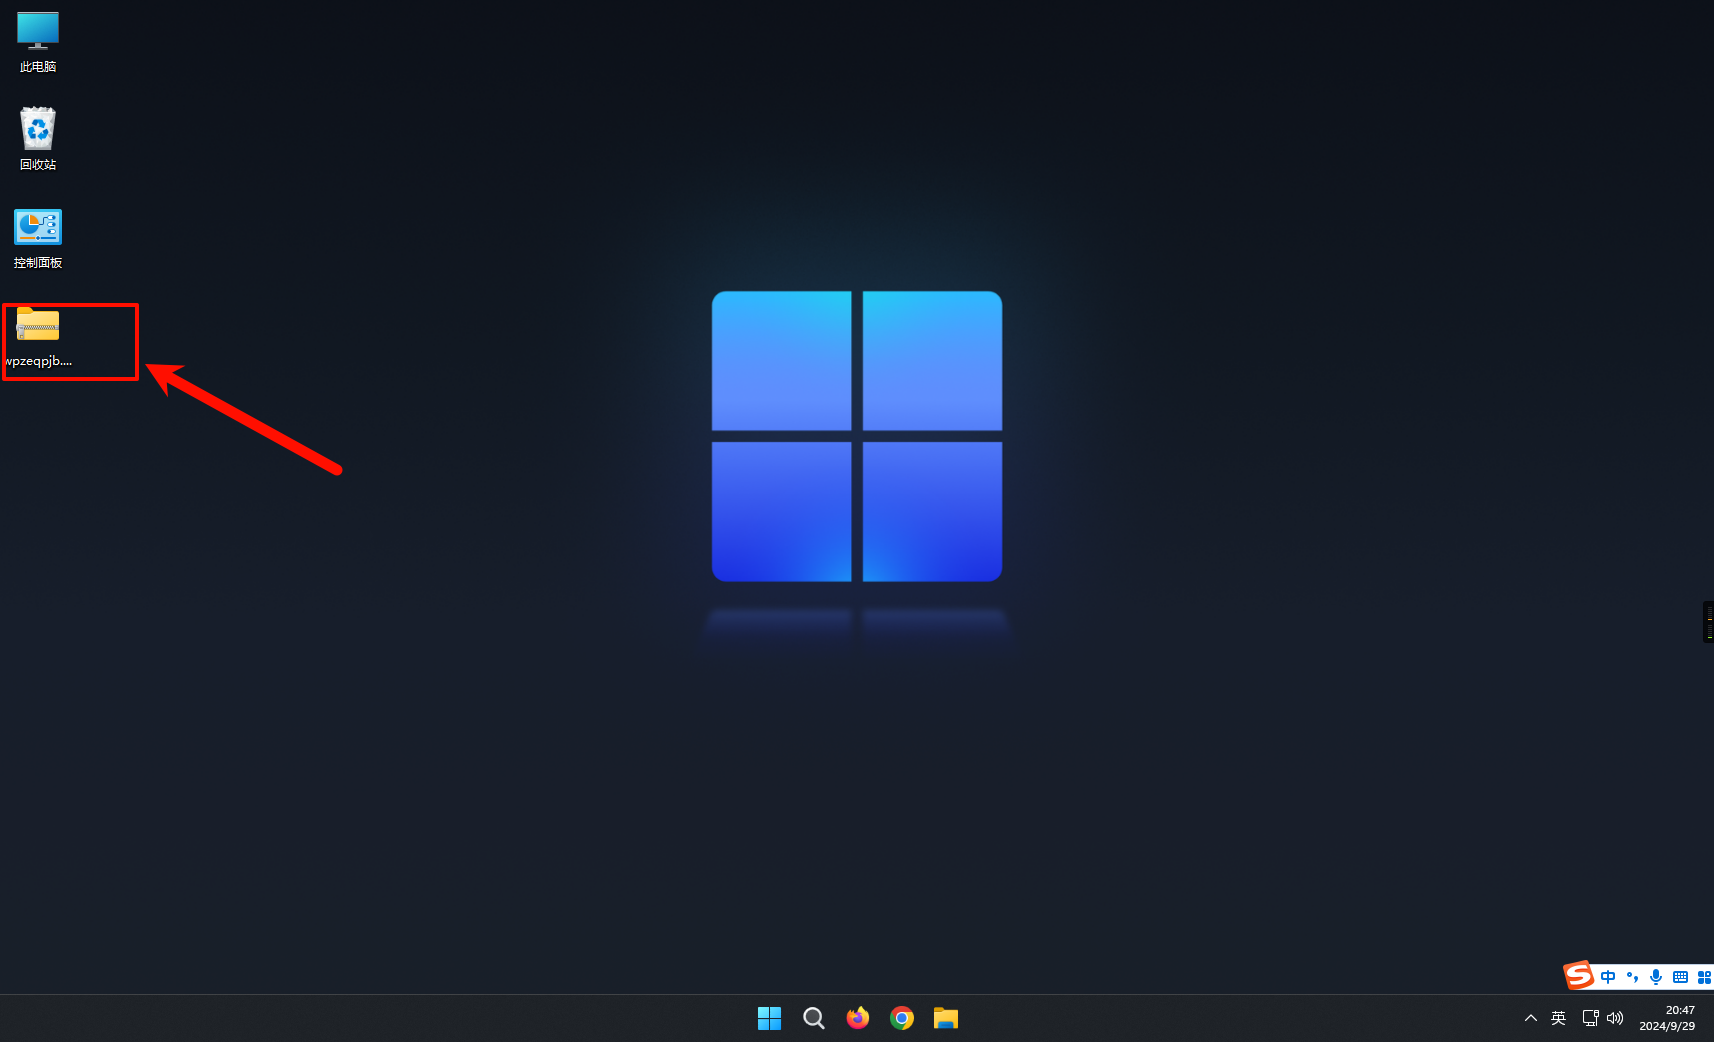Start Sogou voice input microphone
The width and height of the screenshot is (1714, 1042).
[1656, 977]
